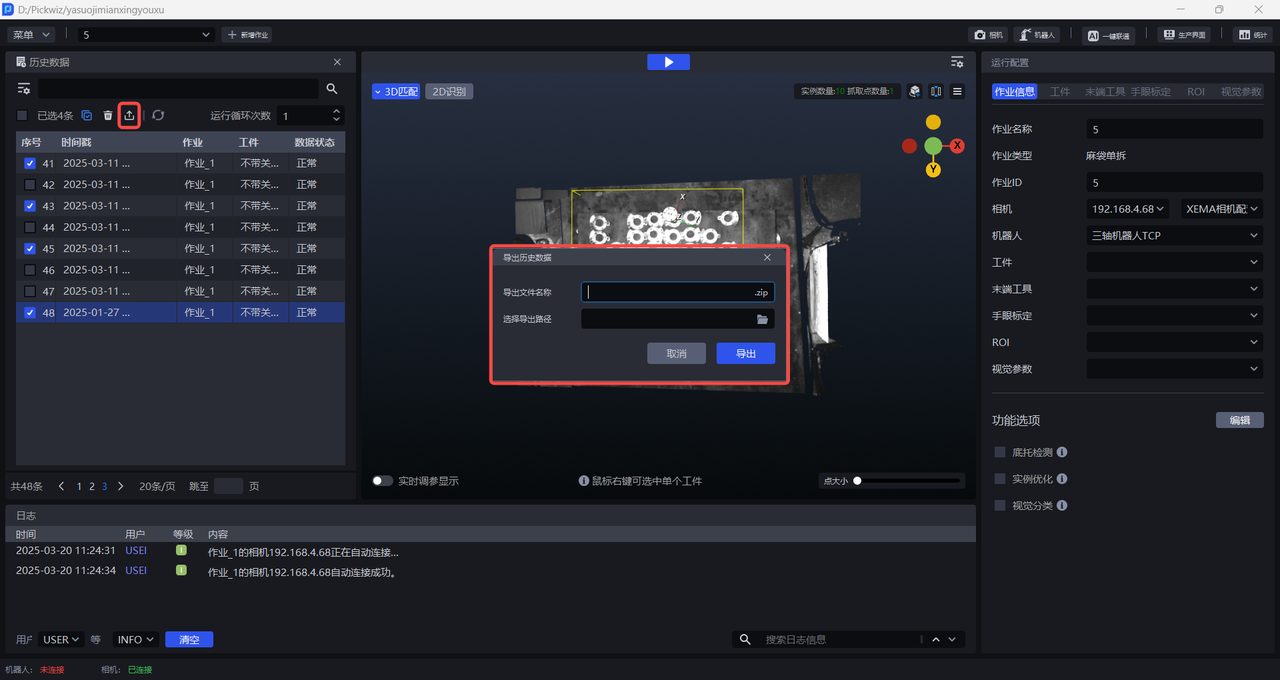Open the 相机 camera toolbar button
The width and height of the screenshot is (1280, 680).
tap(988, 35)
